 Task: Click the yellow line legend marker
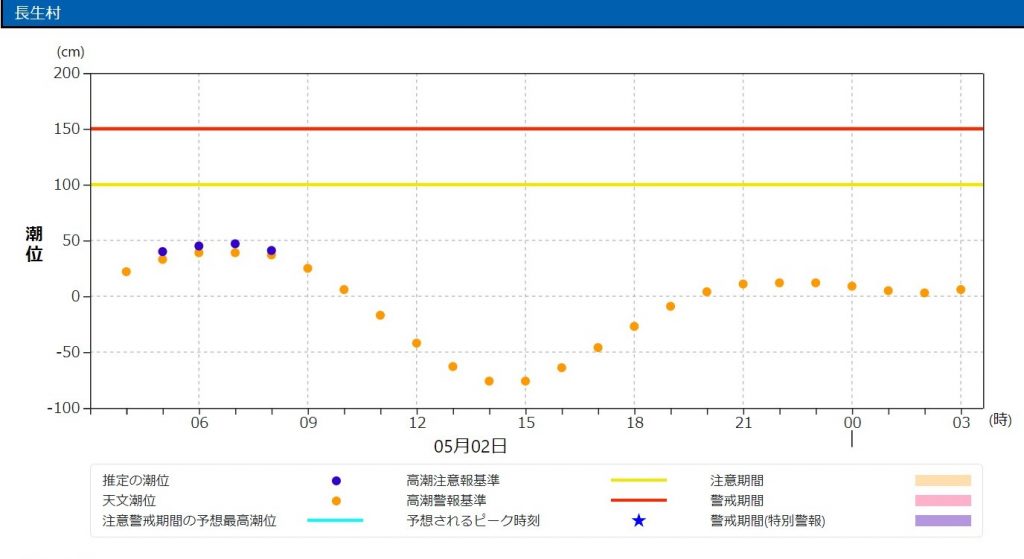pos(639,480)
